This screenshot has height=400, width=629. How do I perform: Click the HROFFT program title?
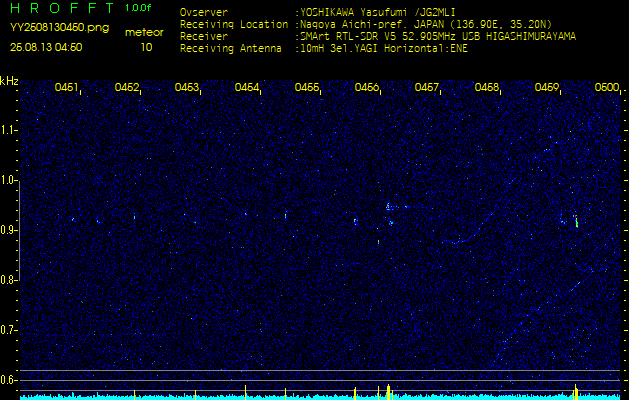click(62, 8)
